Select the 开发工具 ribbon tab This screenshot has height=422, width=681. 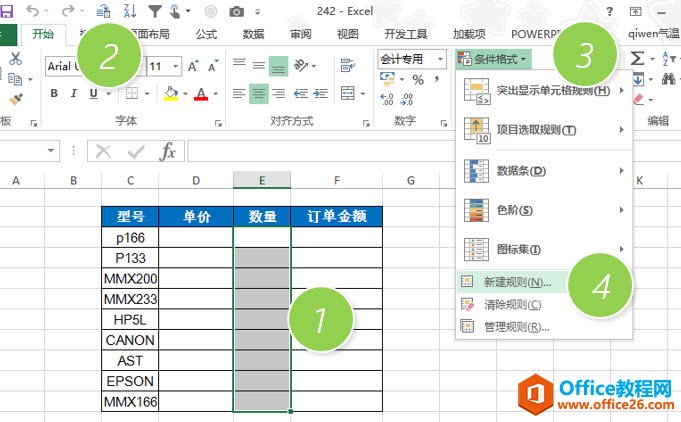406,34
